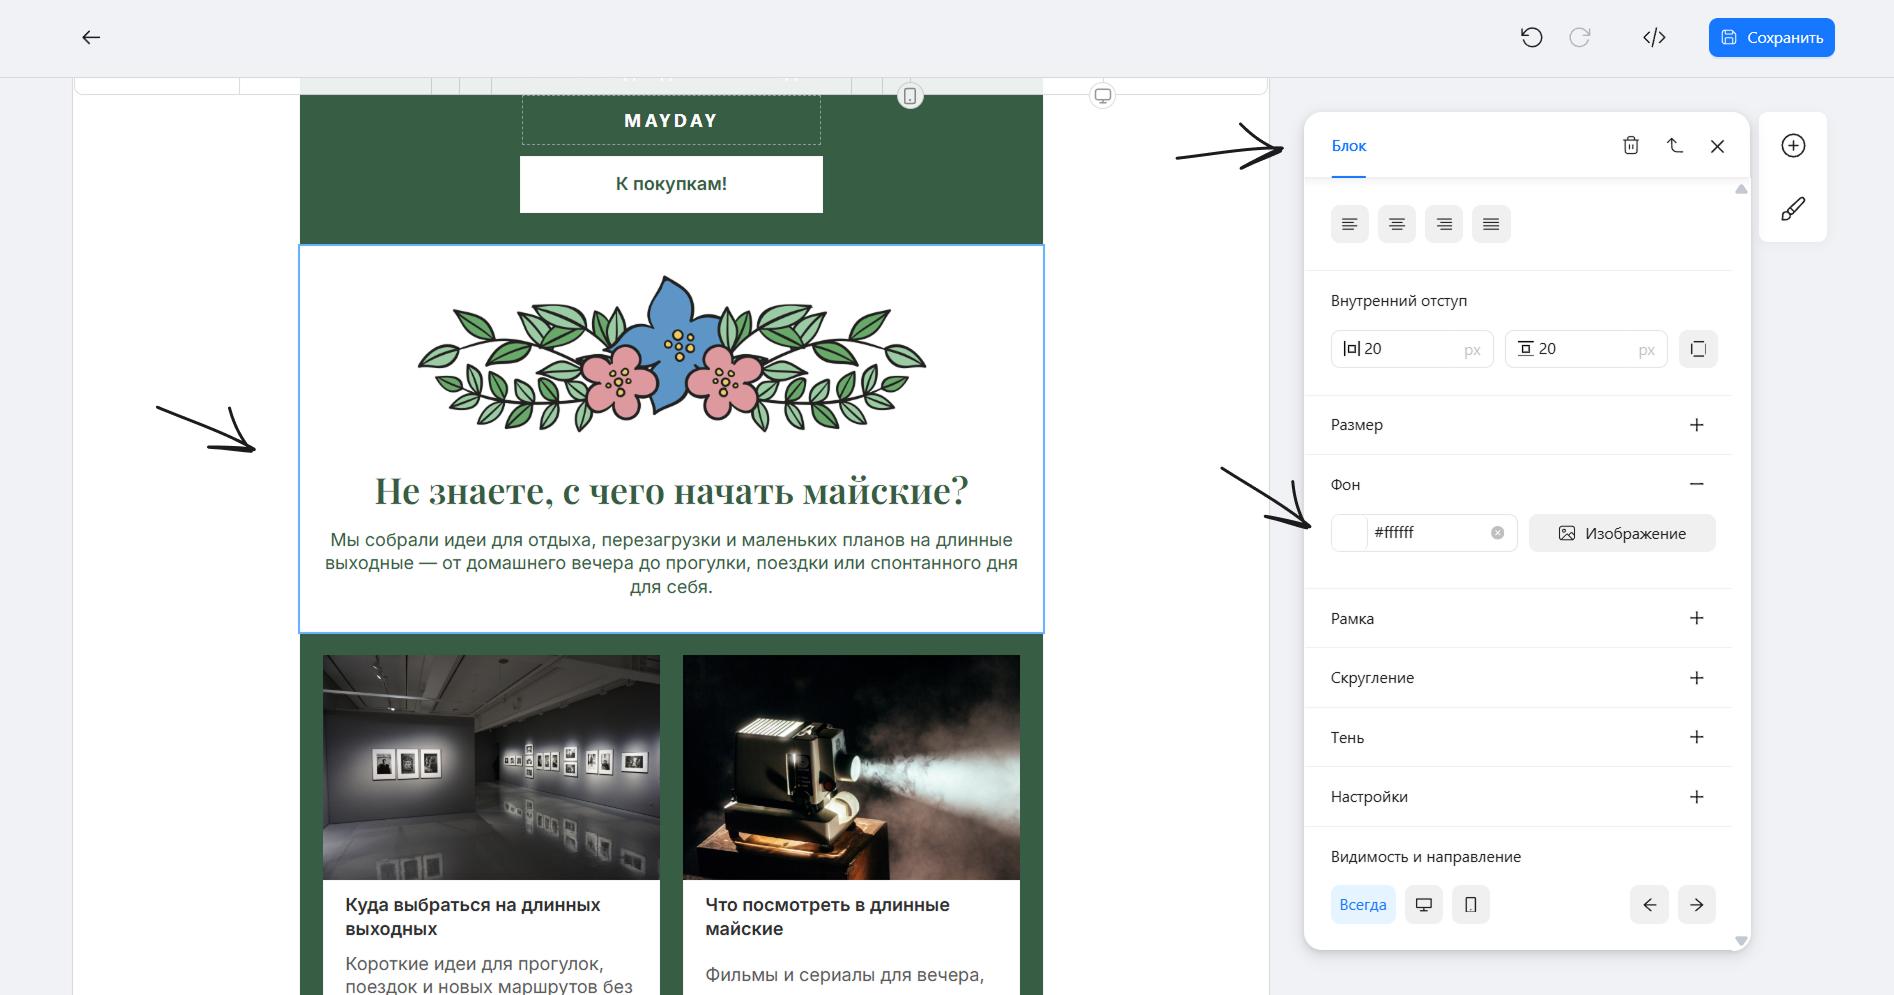Image resolution: width=1894 pixels, height=995 pixels.
Task: Click the Изображение background button
Action: 1622,533
